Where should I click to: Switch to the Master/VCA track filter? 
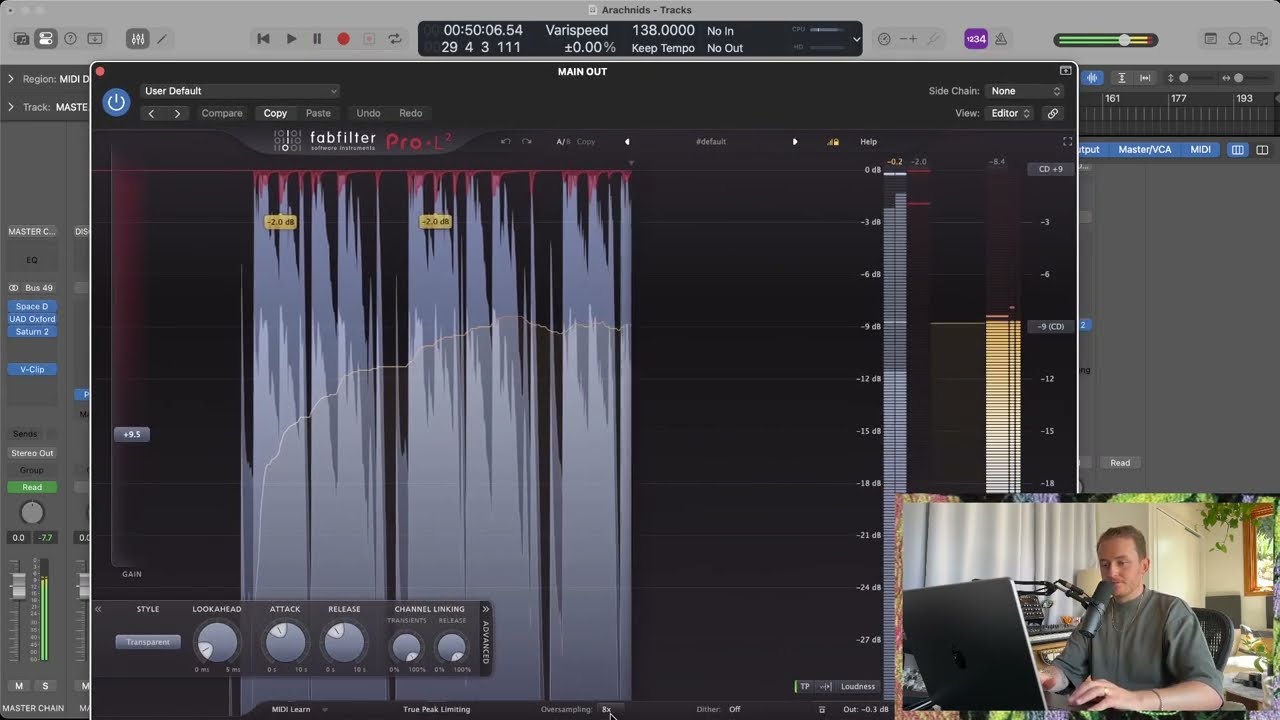coord(1144,150)
